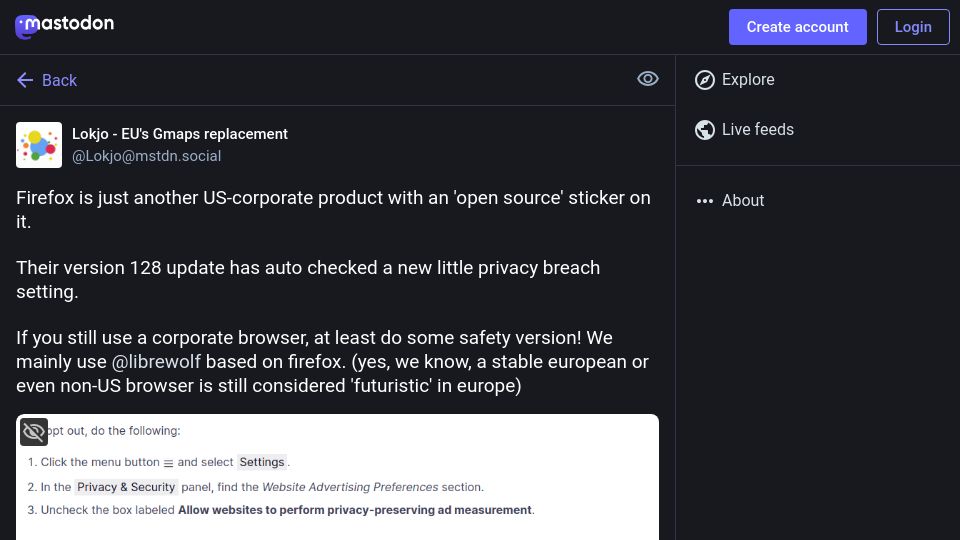
Task: Open the attached opt-out instructions image
Action: point(337,478)
